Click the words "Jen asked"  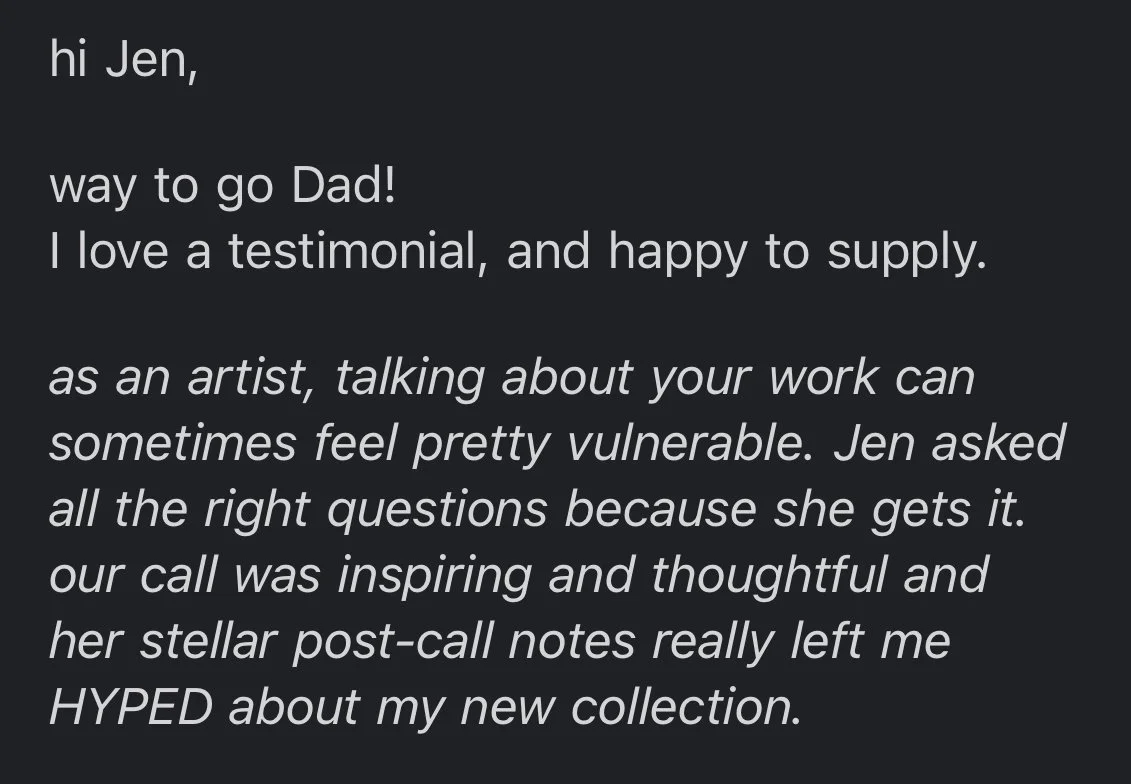coord(950,443)
